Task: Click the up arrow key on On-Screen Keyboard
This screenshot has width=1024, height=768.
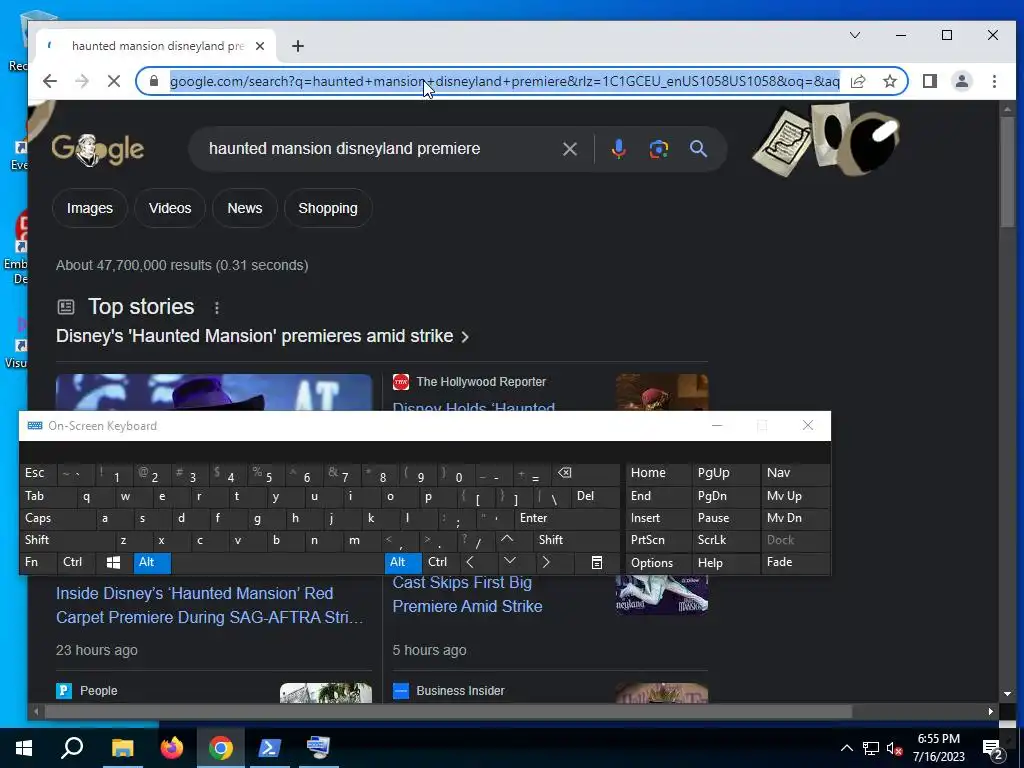Action: point(507,540)
